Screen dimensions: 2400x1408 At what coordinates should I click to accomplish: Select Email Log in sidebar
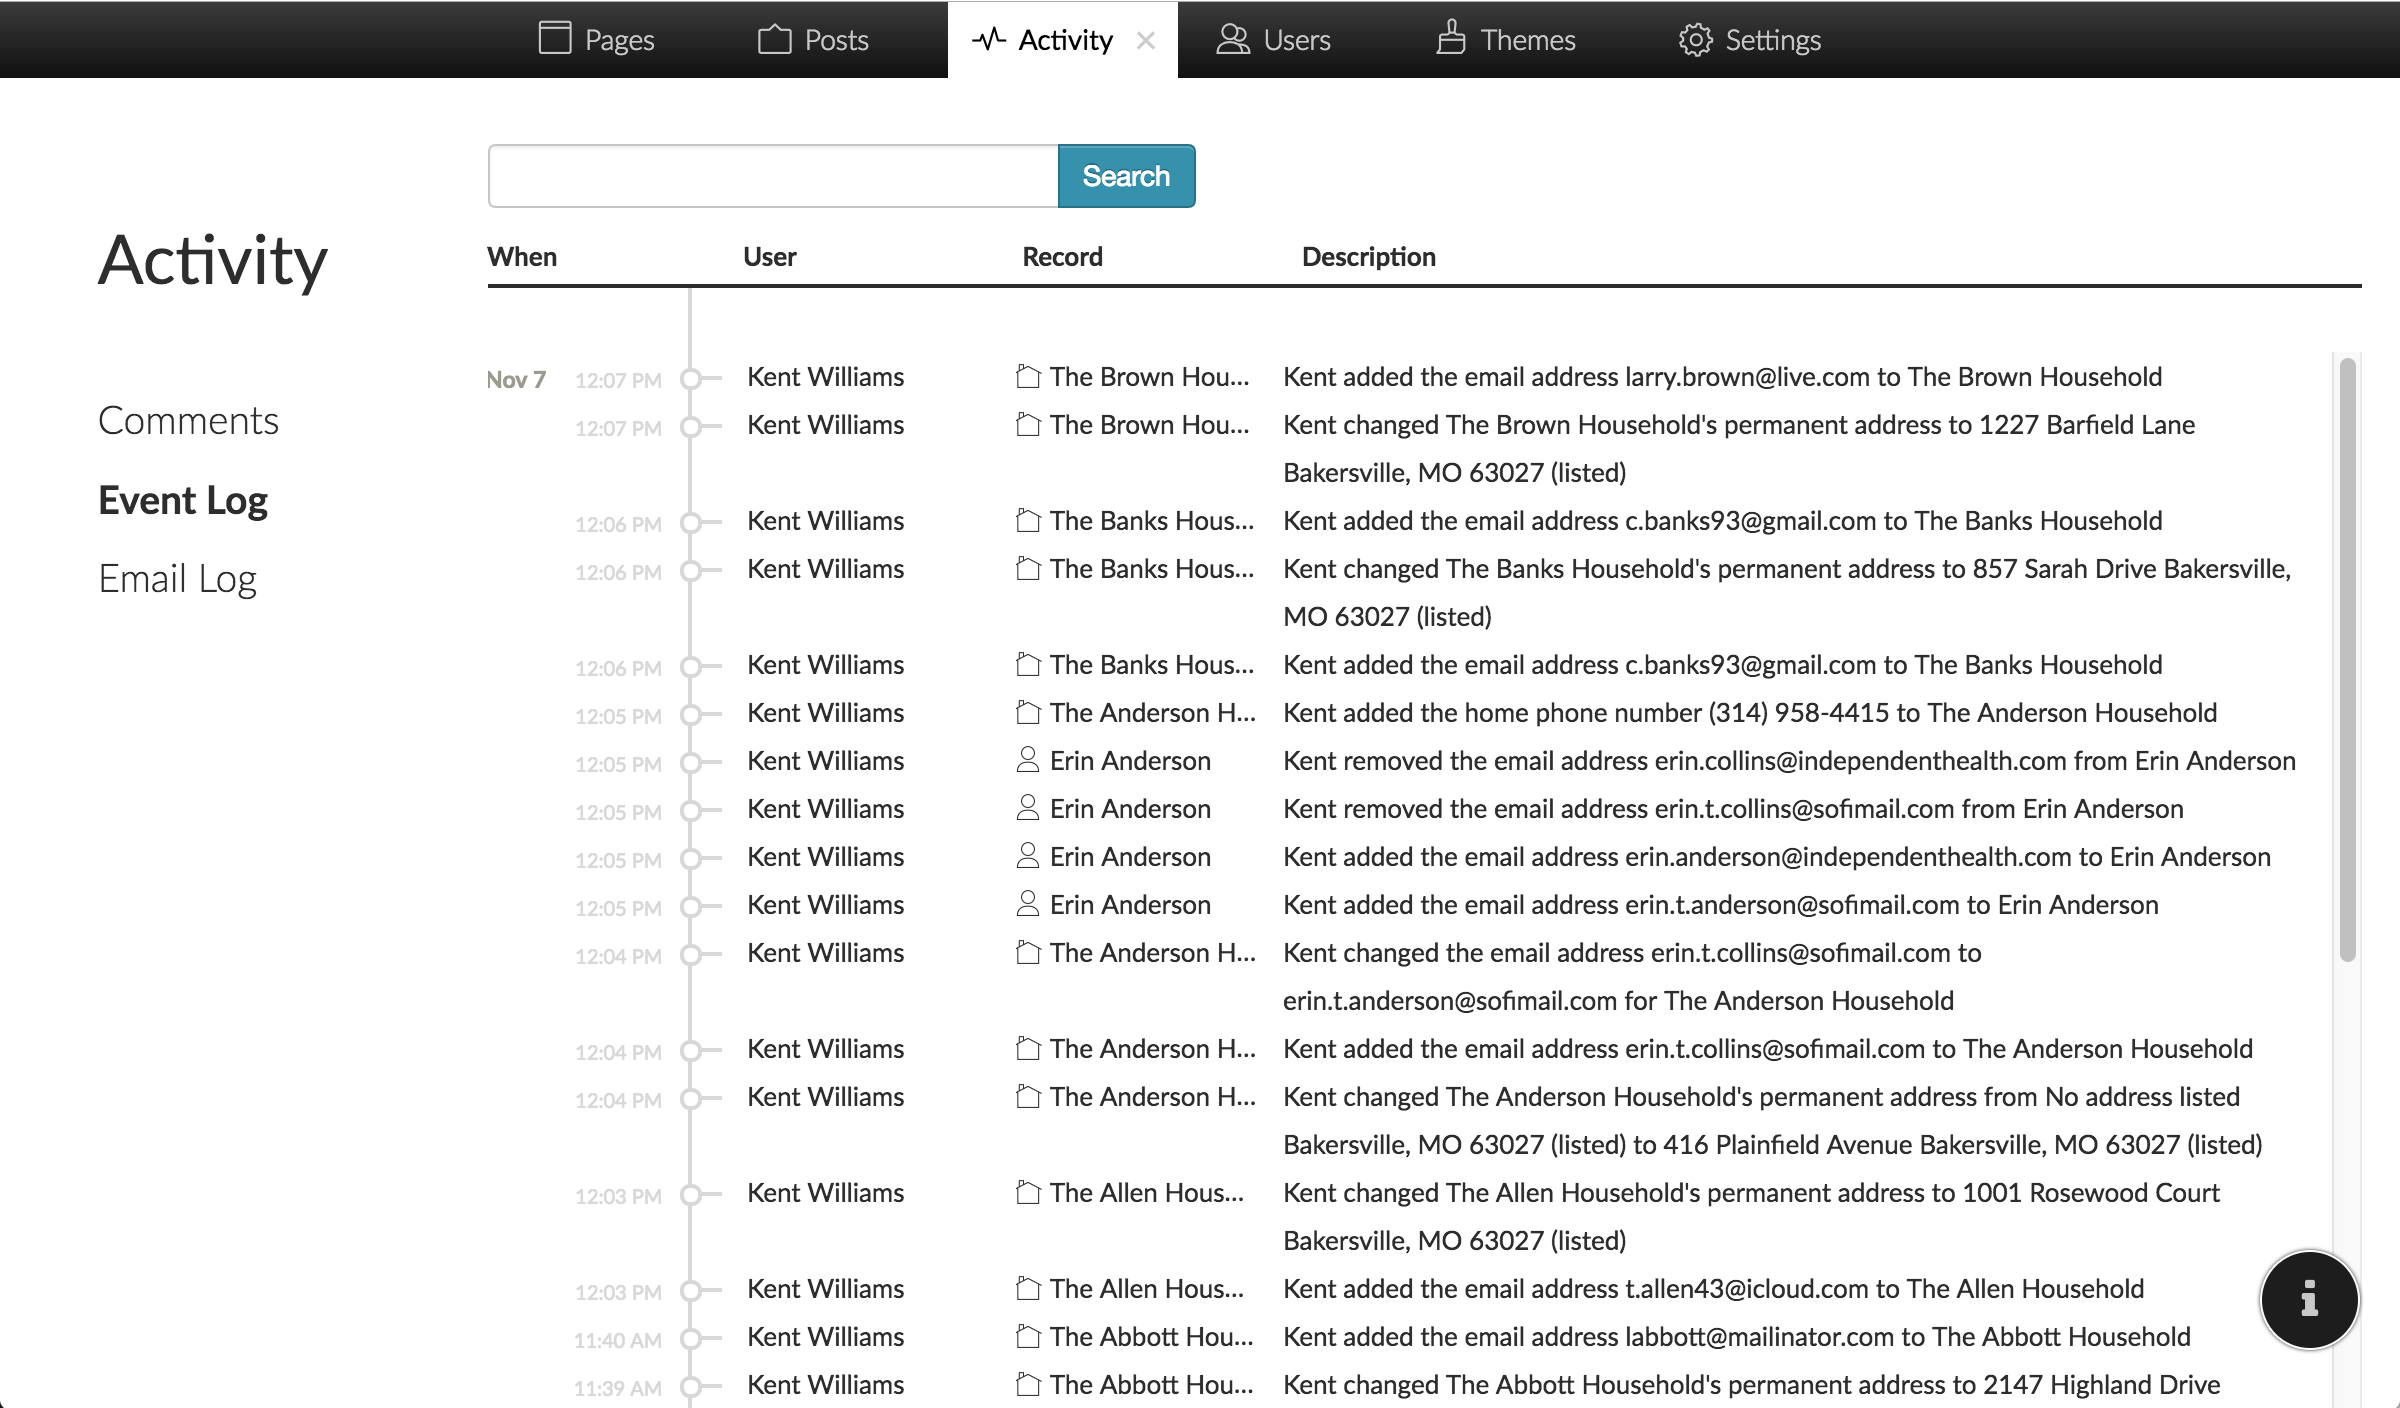point(177,579)
